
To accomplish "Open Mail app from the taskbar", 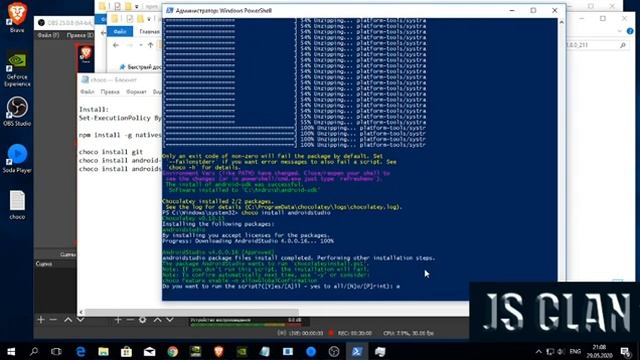I will click(149, 351).
